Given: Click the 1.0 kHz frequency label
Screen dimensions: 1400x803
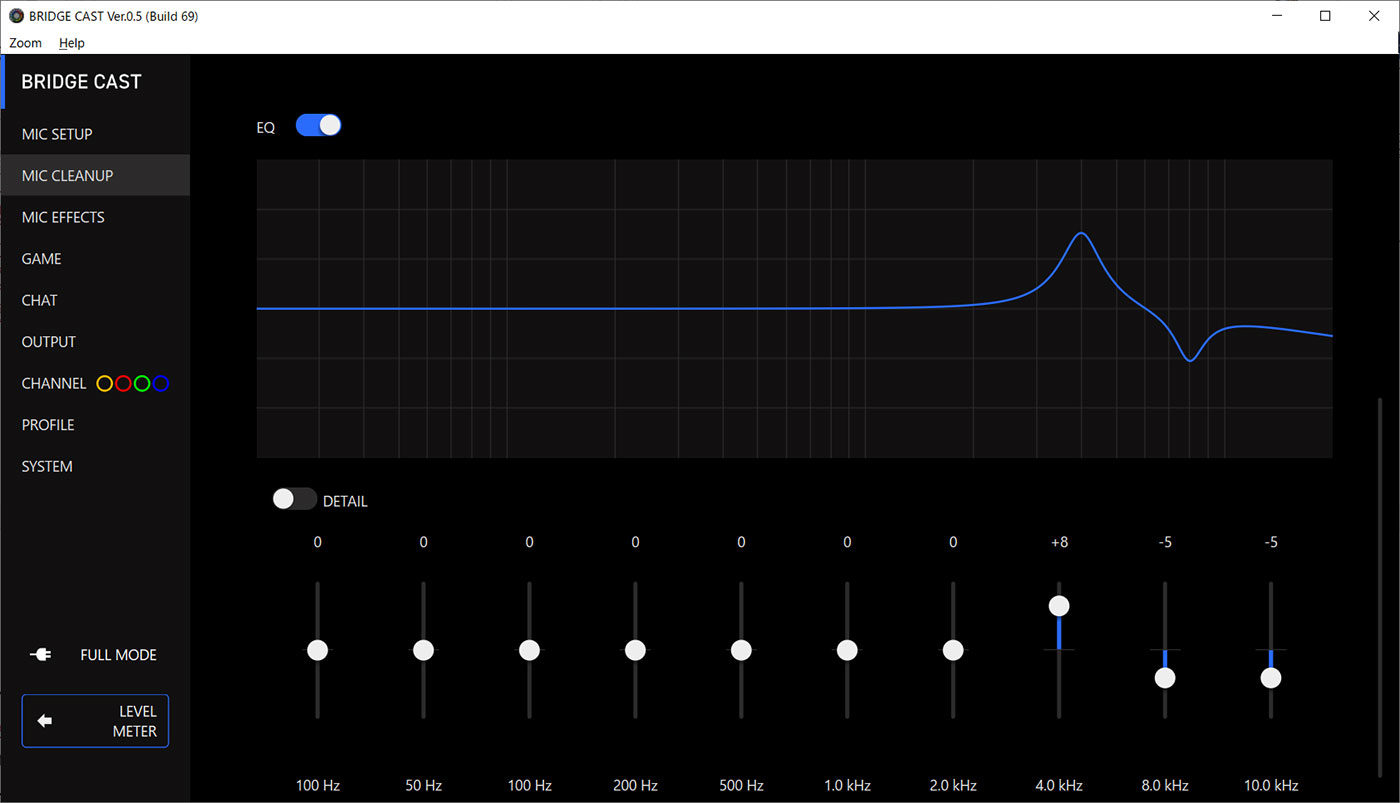Looking at the screenshot, I should (847, 785).
